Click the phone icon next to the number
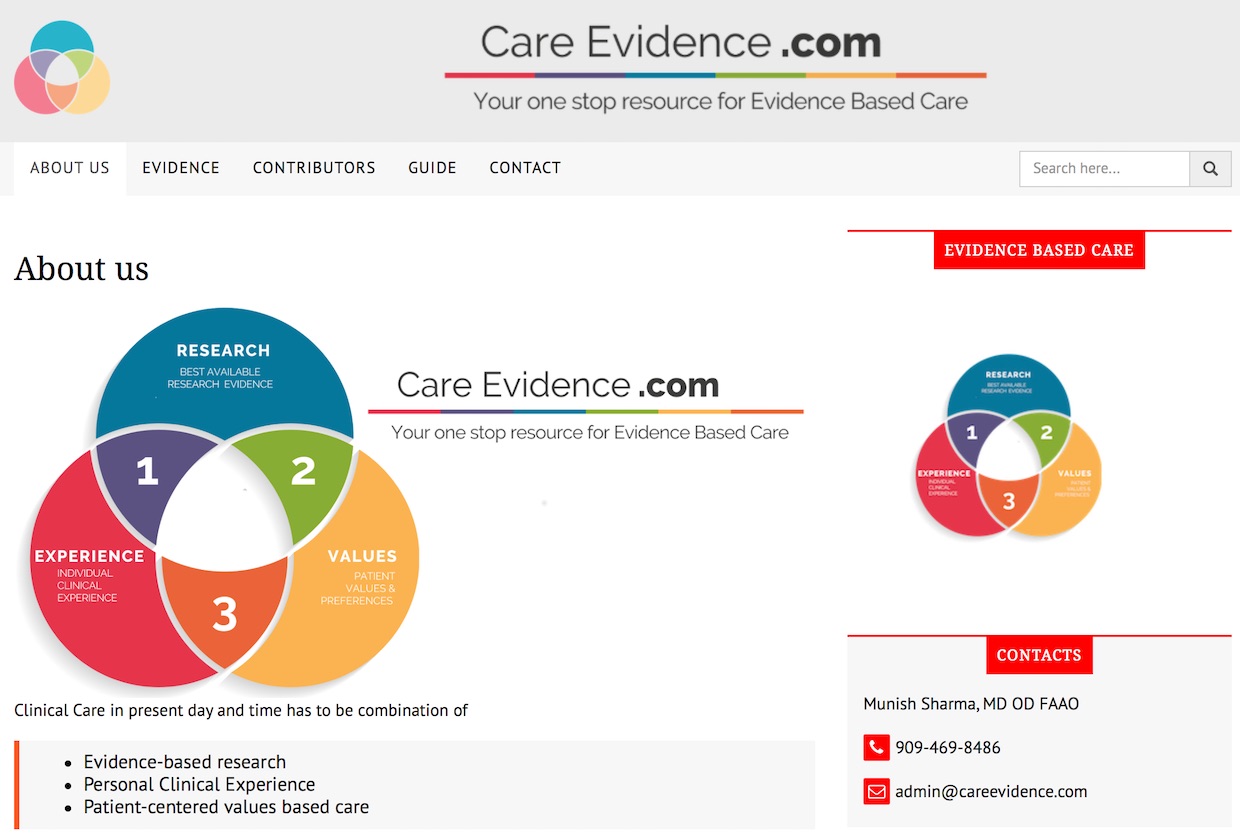The image size is (1240, 840). 876,747
